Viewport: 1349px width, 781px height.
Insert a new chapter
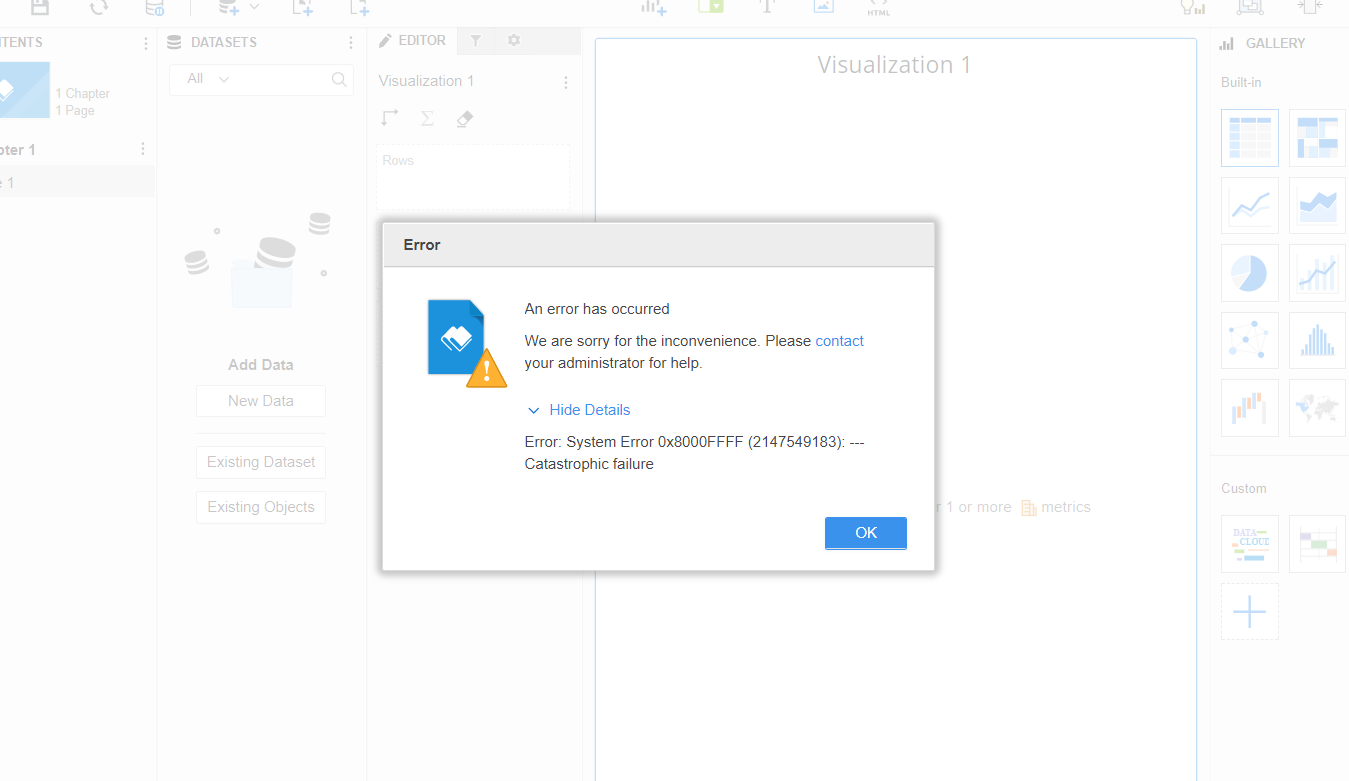(x=302, y=8)
